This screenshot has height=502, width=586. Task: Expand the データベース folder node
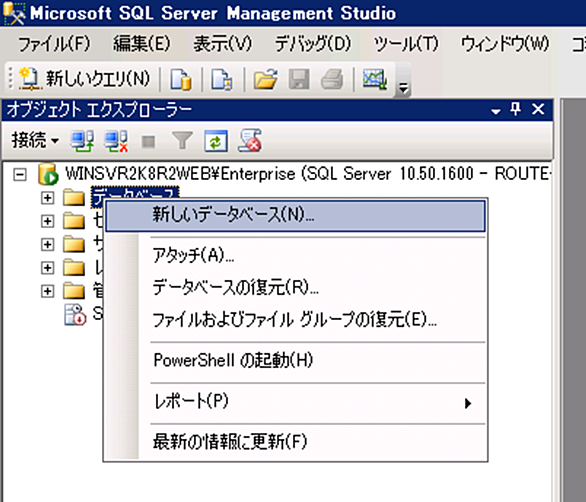[47, 198]
